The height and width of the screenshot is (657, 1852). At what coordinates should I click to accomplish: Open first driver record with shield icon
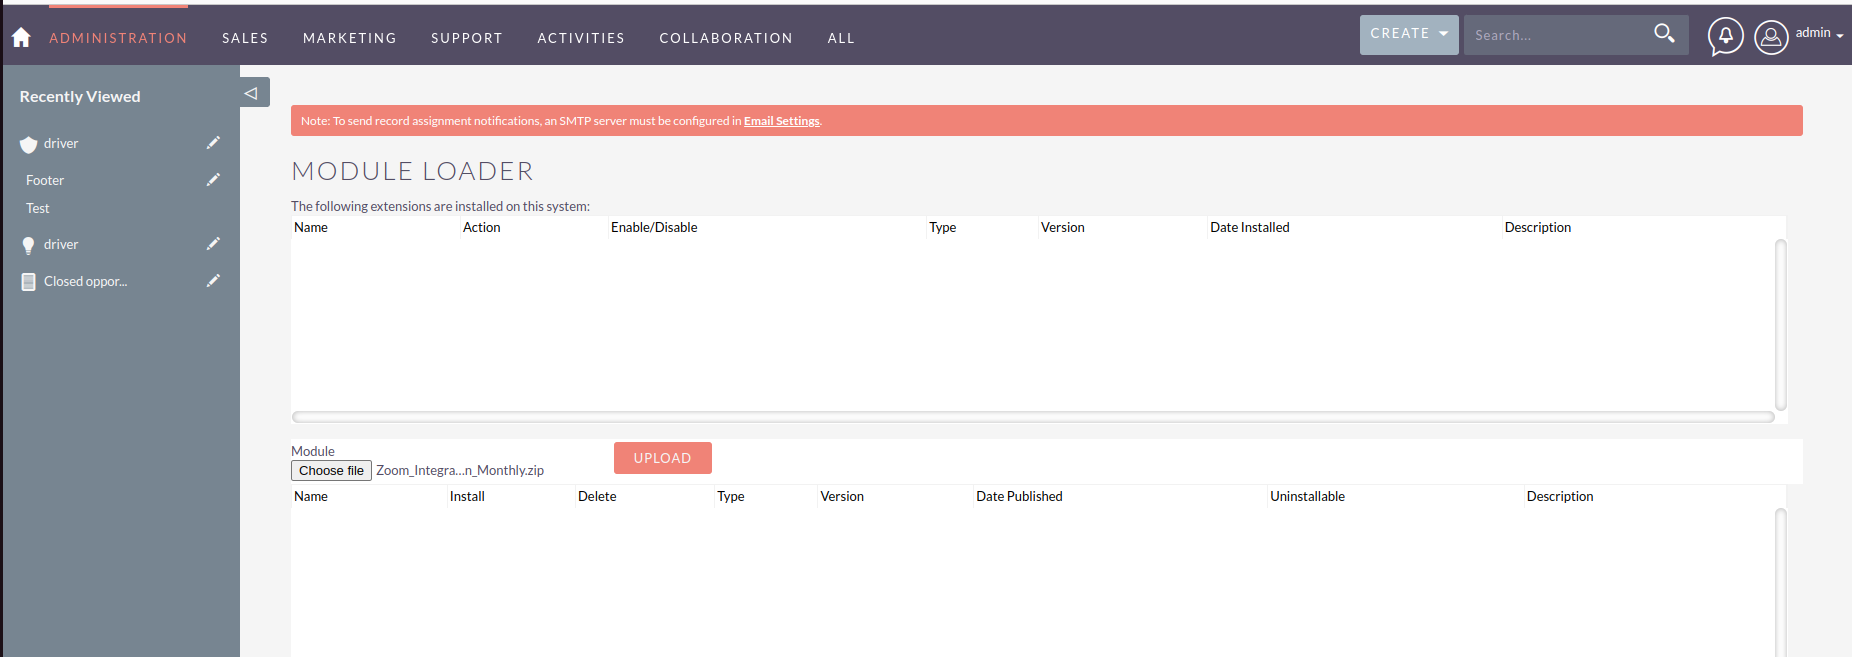(x=61, y=143)
